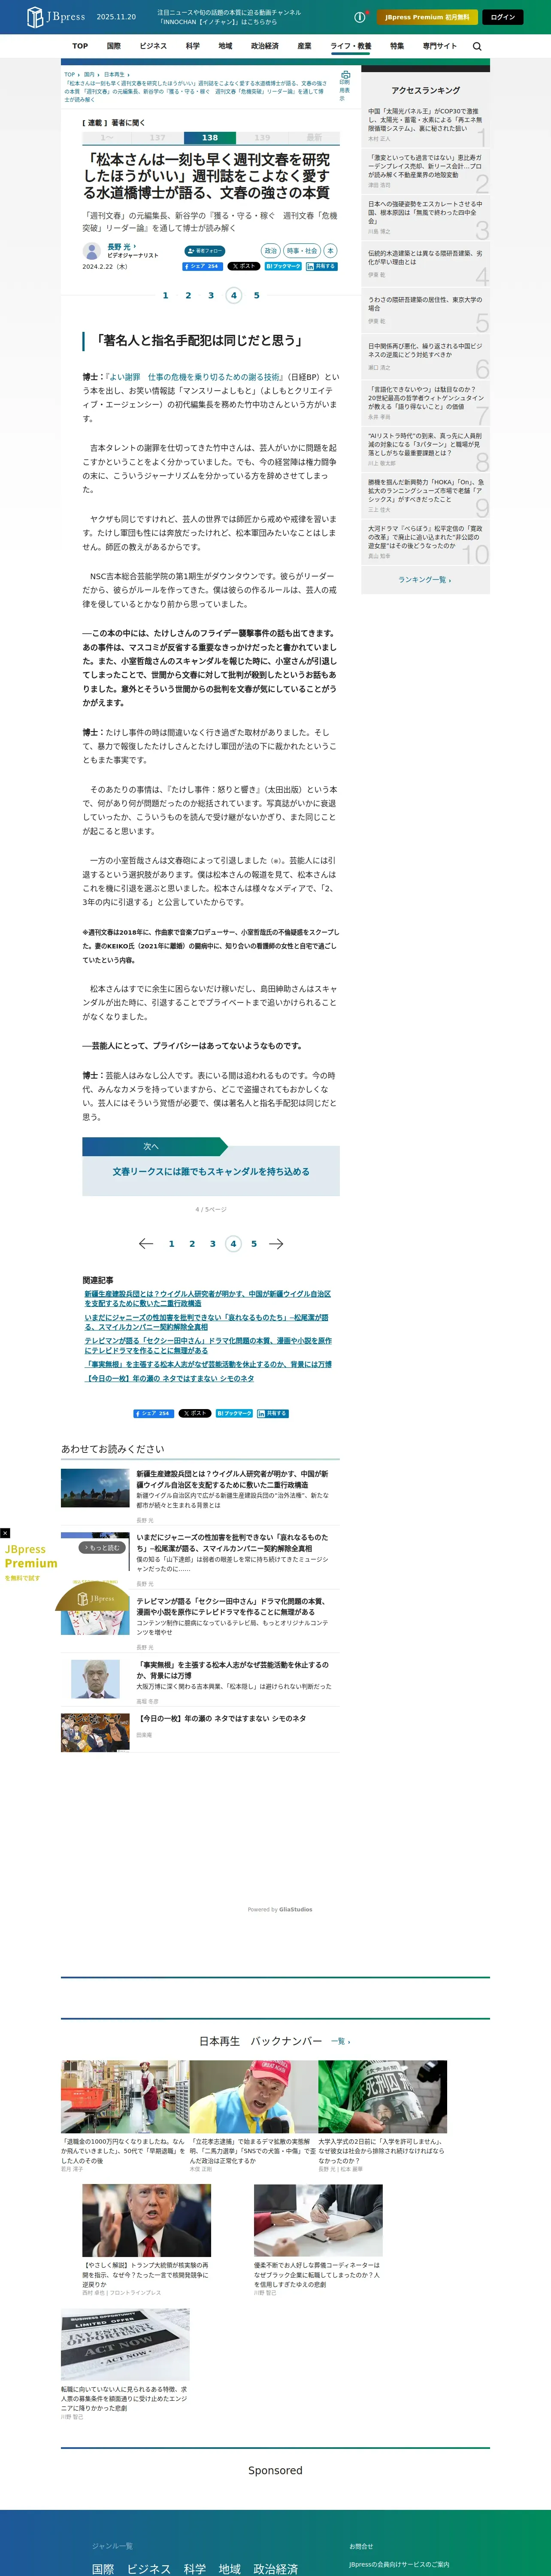Click the bottom LinkedIn 共有する button
This screenshot has height=2576, width=551.
[x=273, y=1413]
